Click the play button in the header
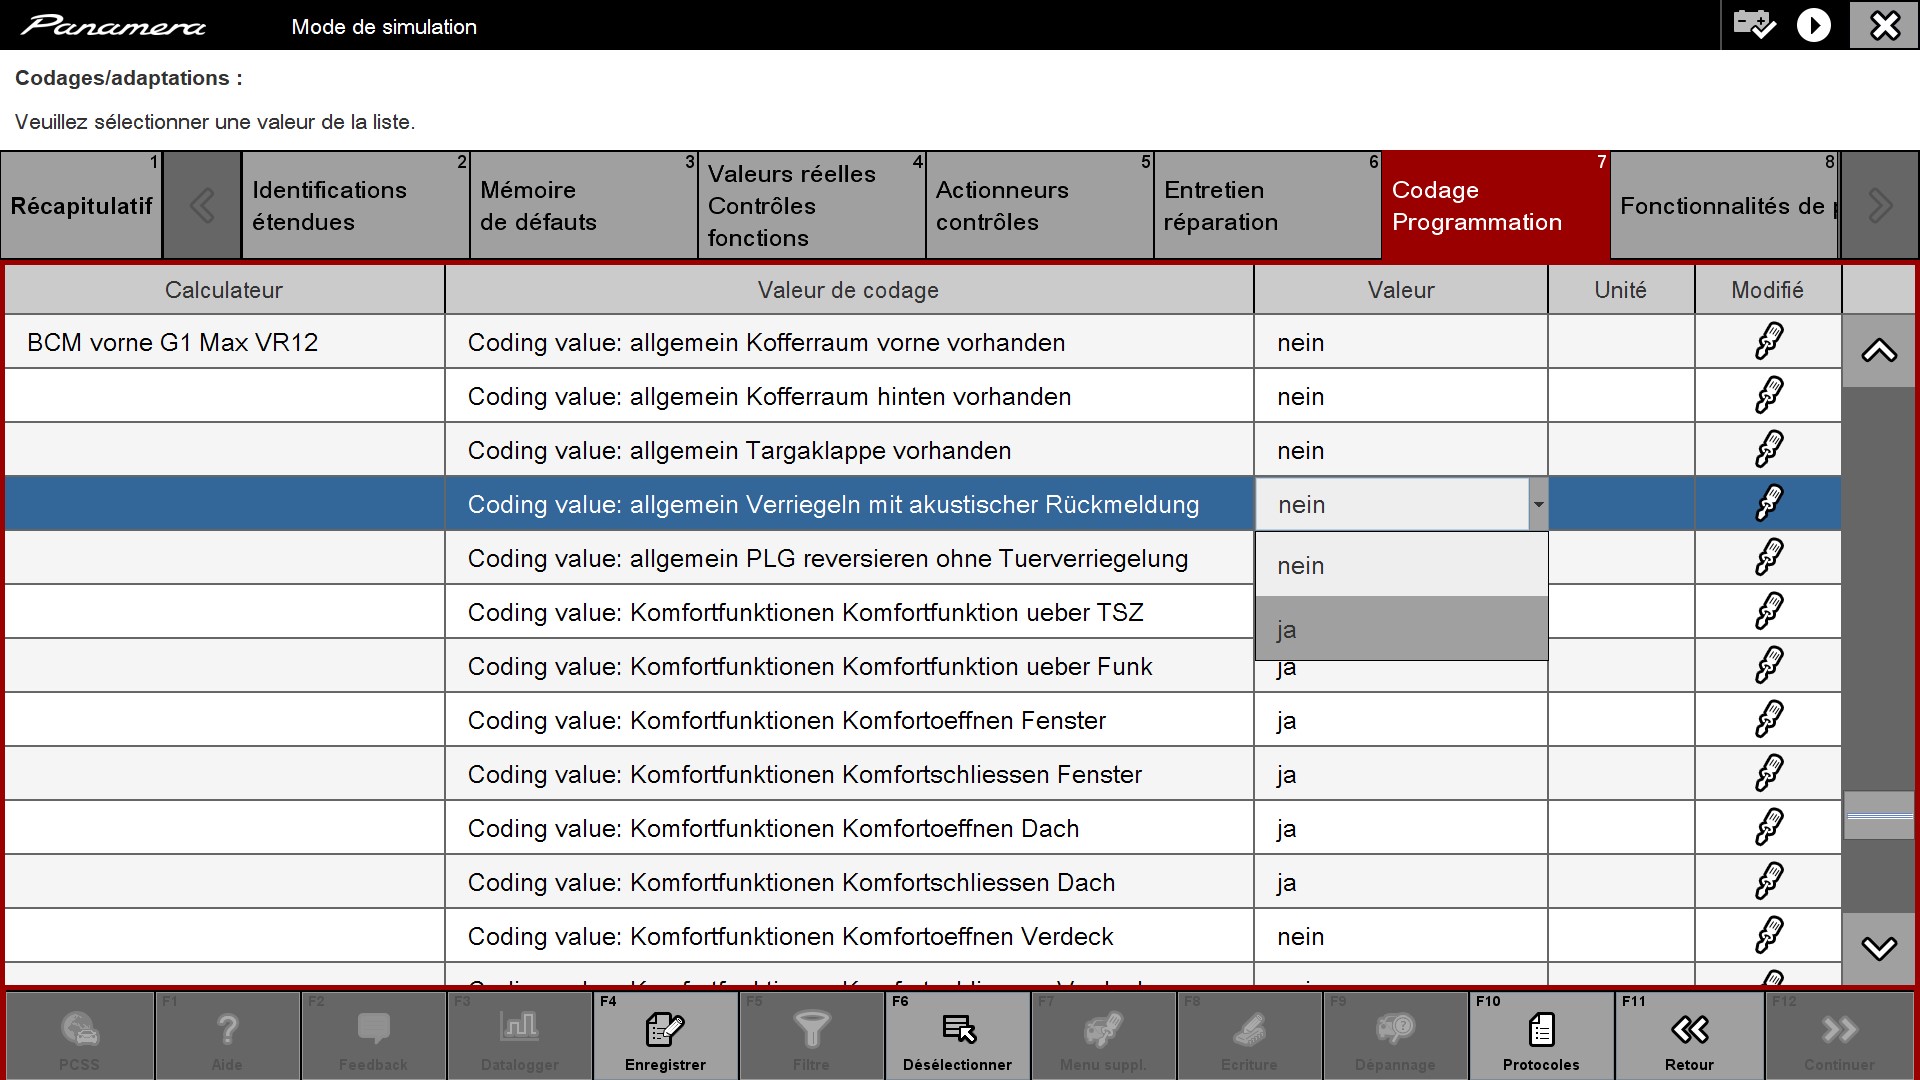The height and width of the screenshot is (1080, 1920). tap(1814, 25)
